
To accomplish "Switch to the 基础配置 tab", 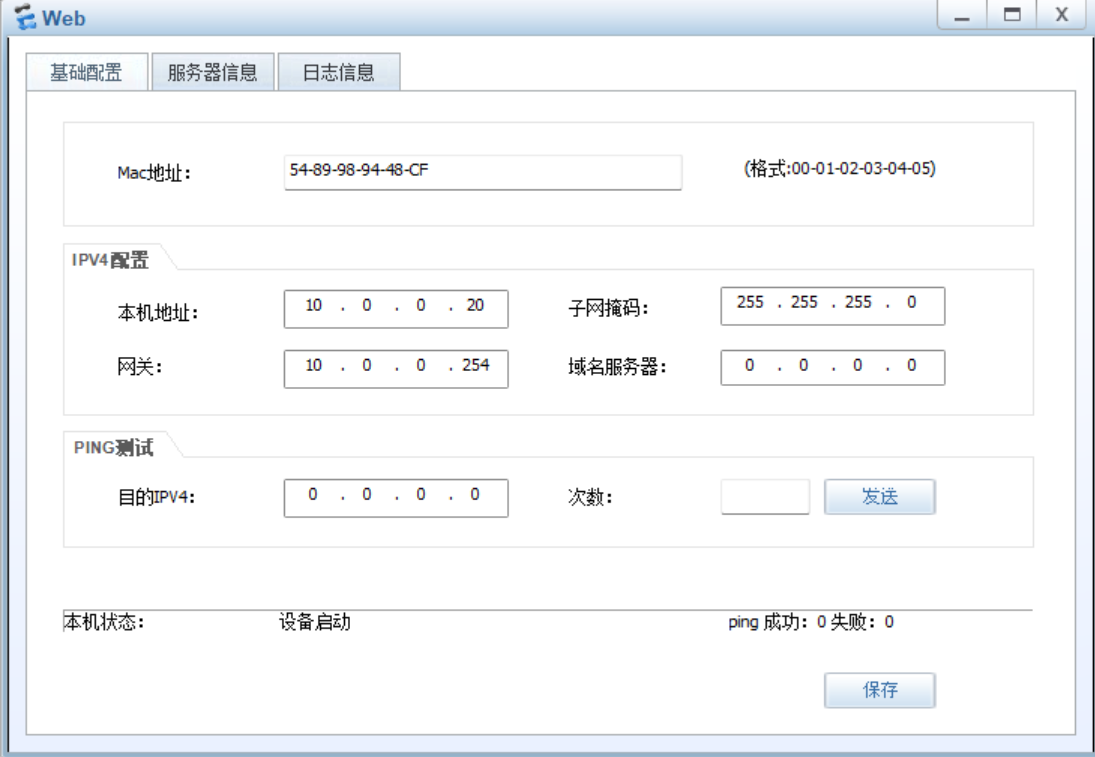I will [87, 72].
